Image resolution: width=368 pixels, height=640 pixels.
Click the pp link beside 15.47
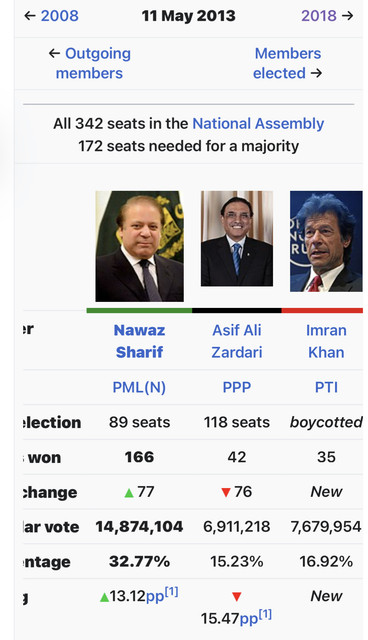tap(248, 619)
